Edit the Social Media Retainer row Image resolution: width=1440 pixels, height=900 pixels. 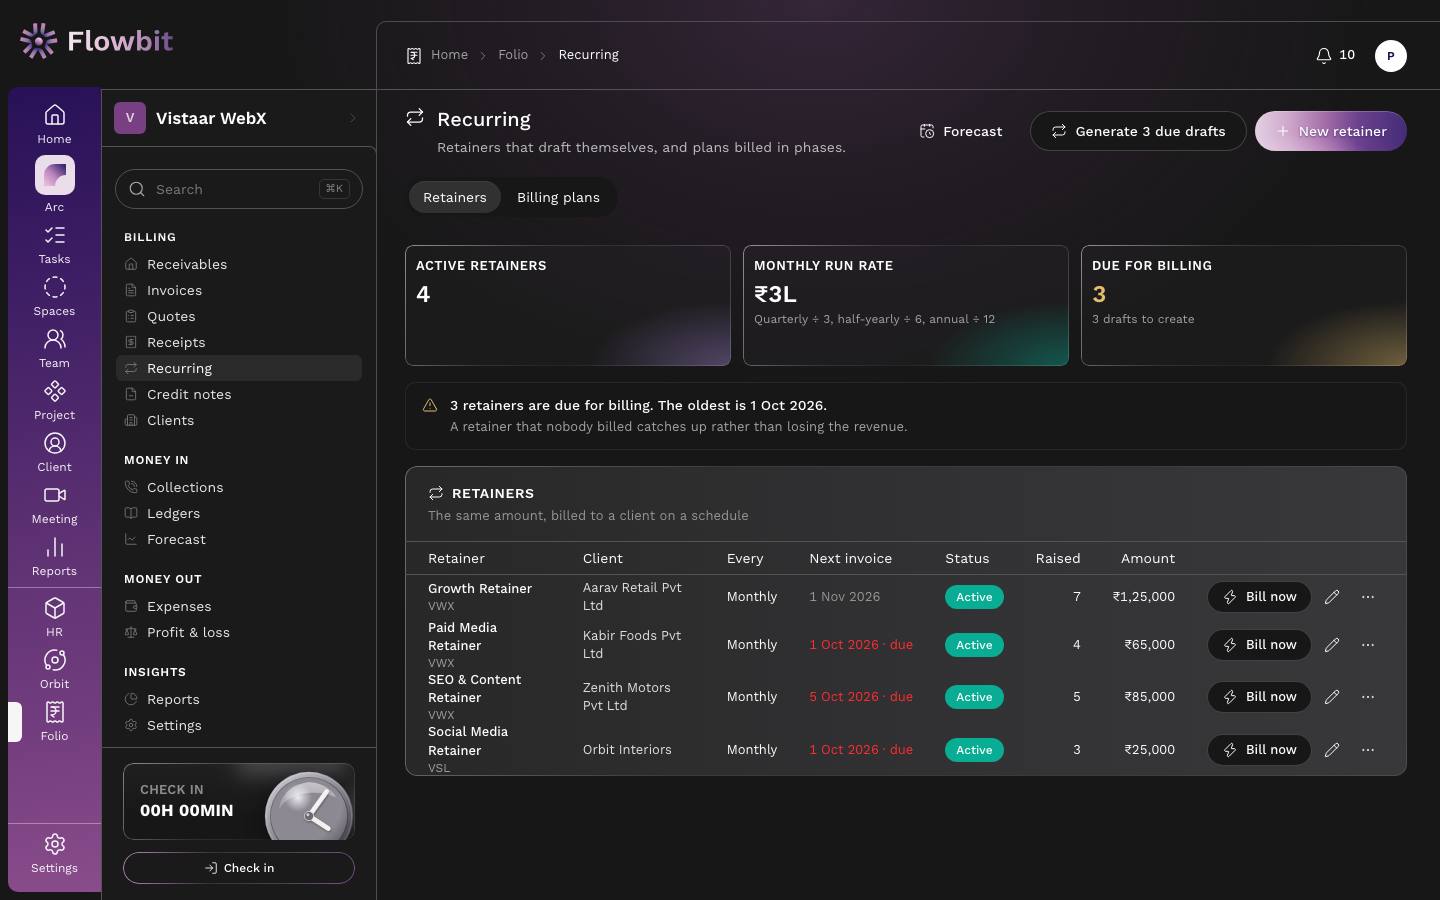tap(1332, 750)
